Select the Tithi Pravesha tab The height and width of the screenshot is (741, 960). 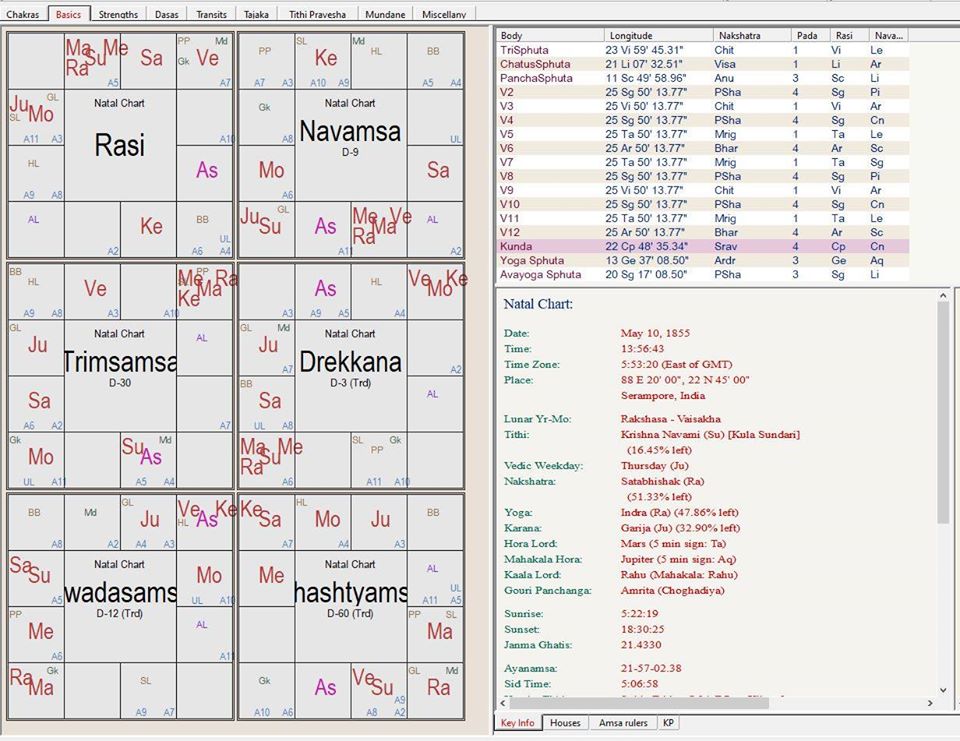pos(317,14)
